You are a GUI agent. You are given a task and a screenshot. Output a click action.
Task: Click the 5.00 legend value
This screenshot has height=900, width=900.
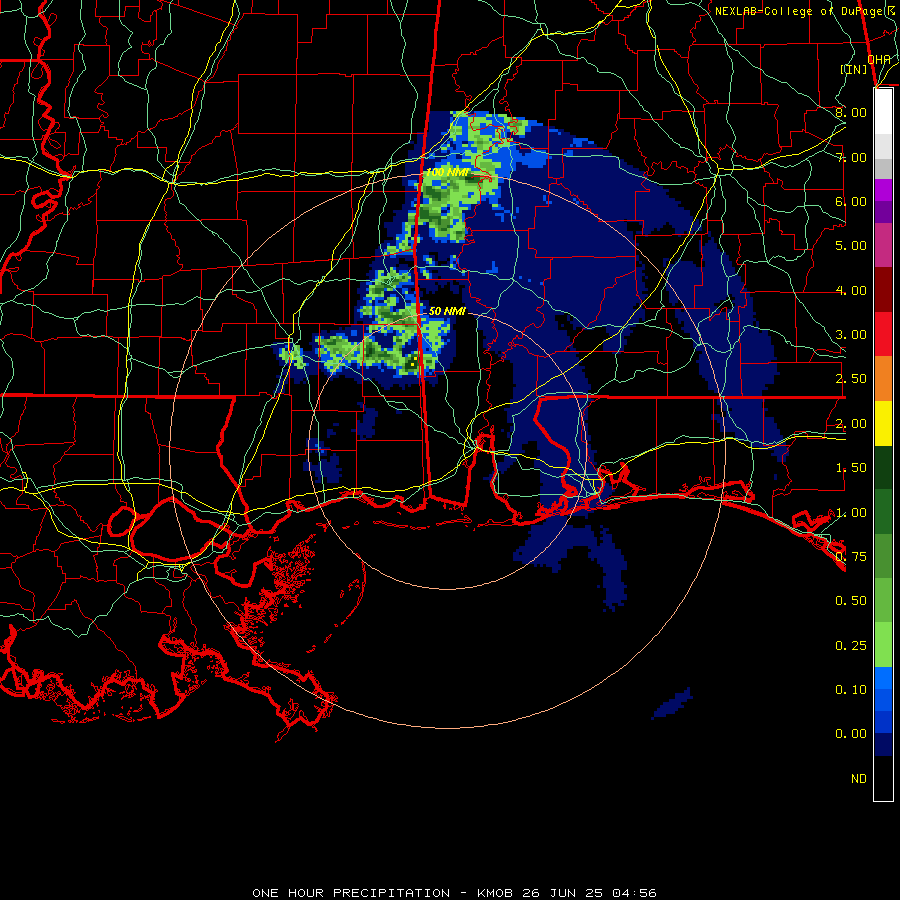pyautogui.click(x=851, y=246)
